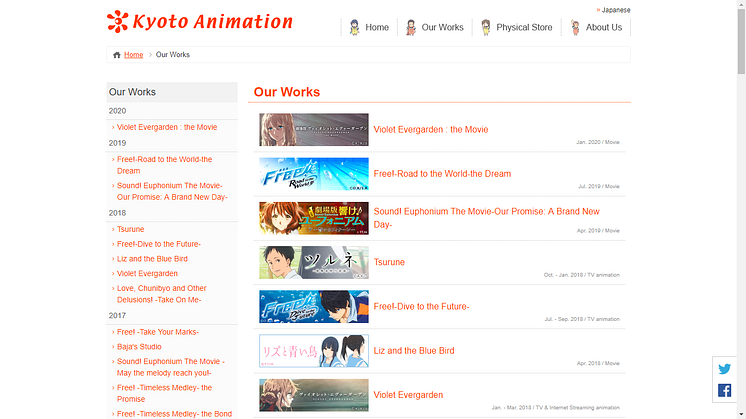Open Free!-Dive to the Future- title link
The image size is (746, 419).
(421, 307)
